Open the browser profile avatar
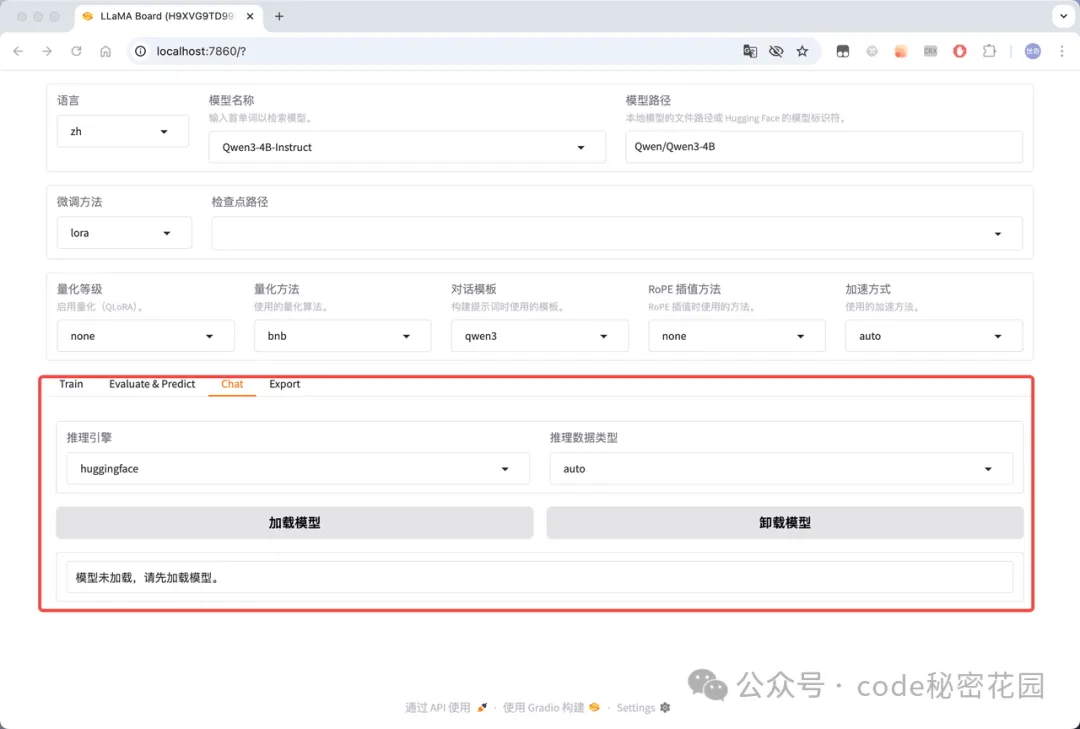This screenshot has width=1080, height=729. tap(1032, 51)
